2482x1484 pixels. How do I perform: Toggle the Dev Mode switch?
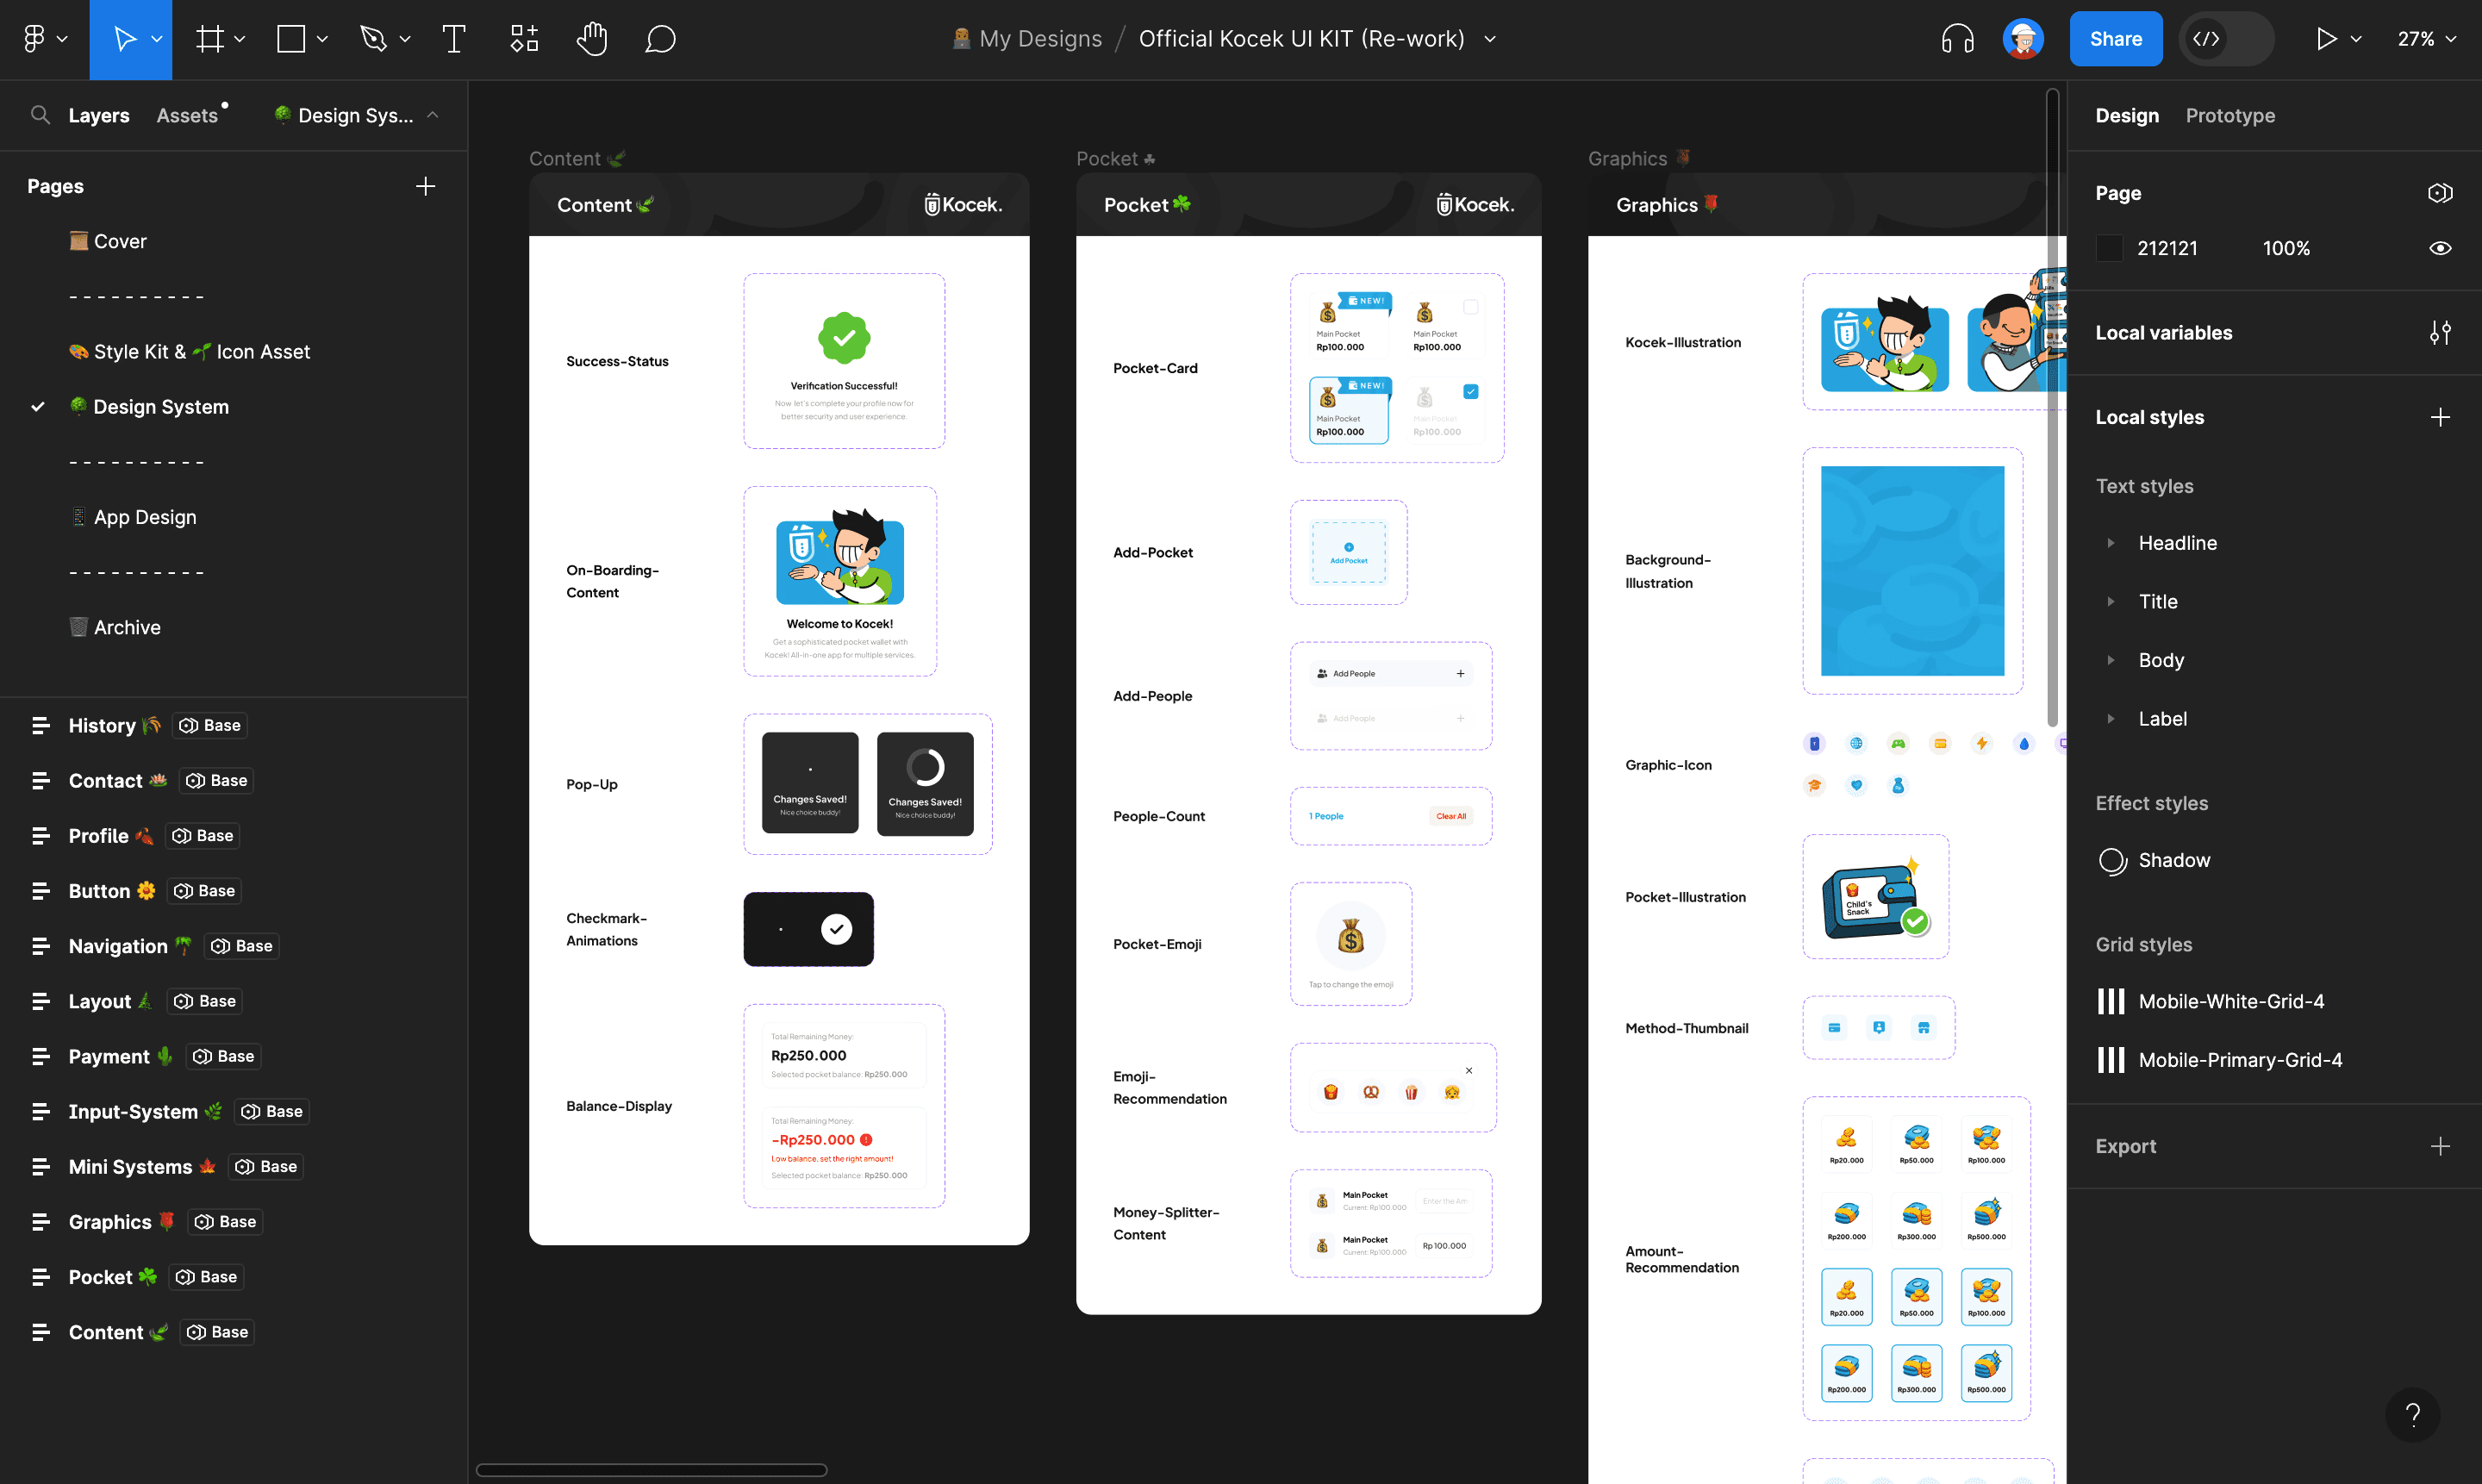click(2226, 39)
